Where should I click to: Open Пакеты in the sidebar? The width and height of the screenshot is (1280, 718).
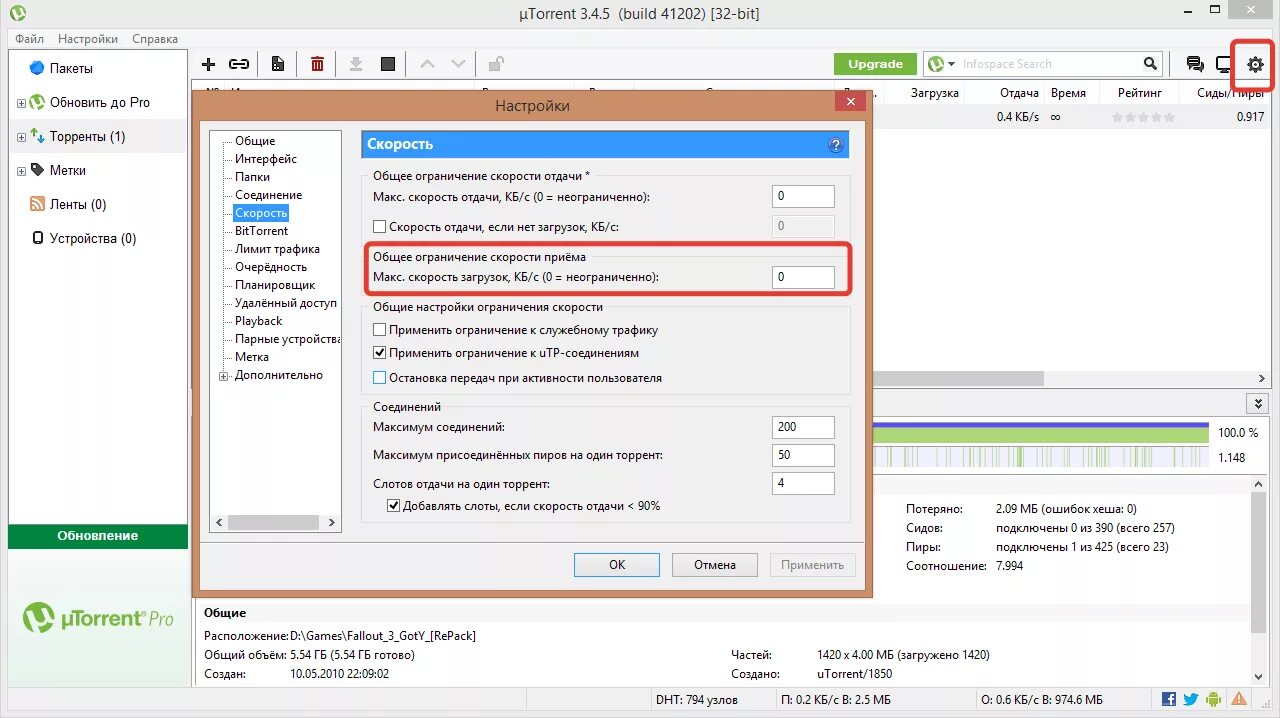[x=71, y=68]
